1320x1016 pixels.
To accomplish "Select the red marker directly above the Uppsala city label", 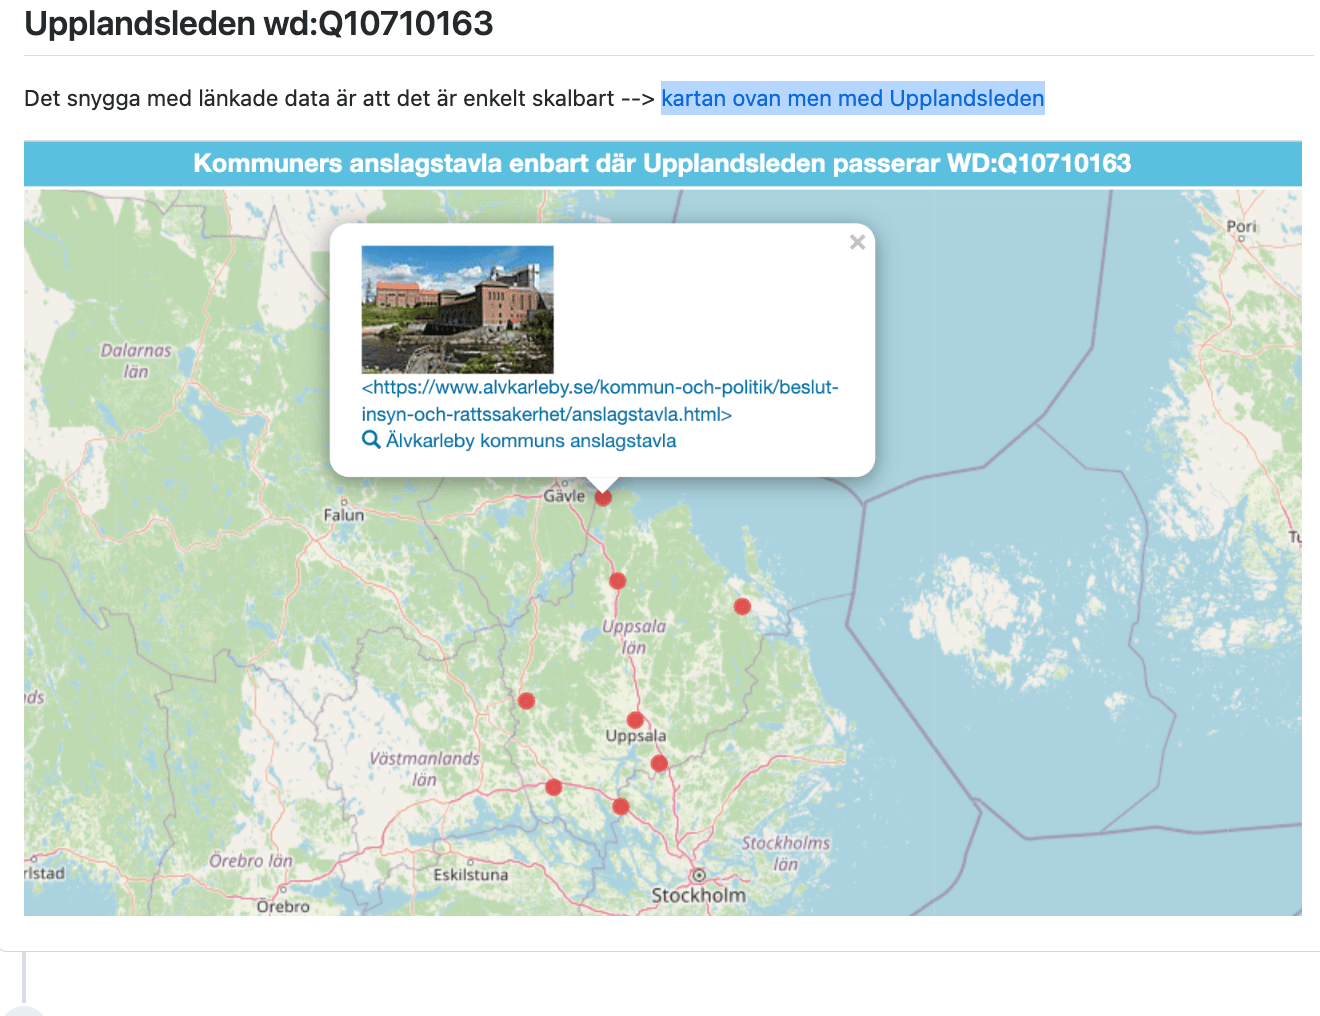I will 635,720.
